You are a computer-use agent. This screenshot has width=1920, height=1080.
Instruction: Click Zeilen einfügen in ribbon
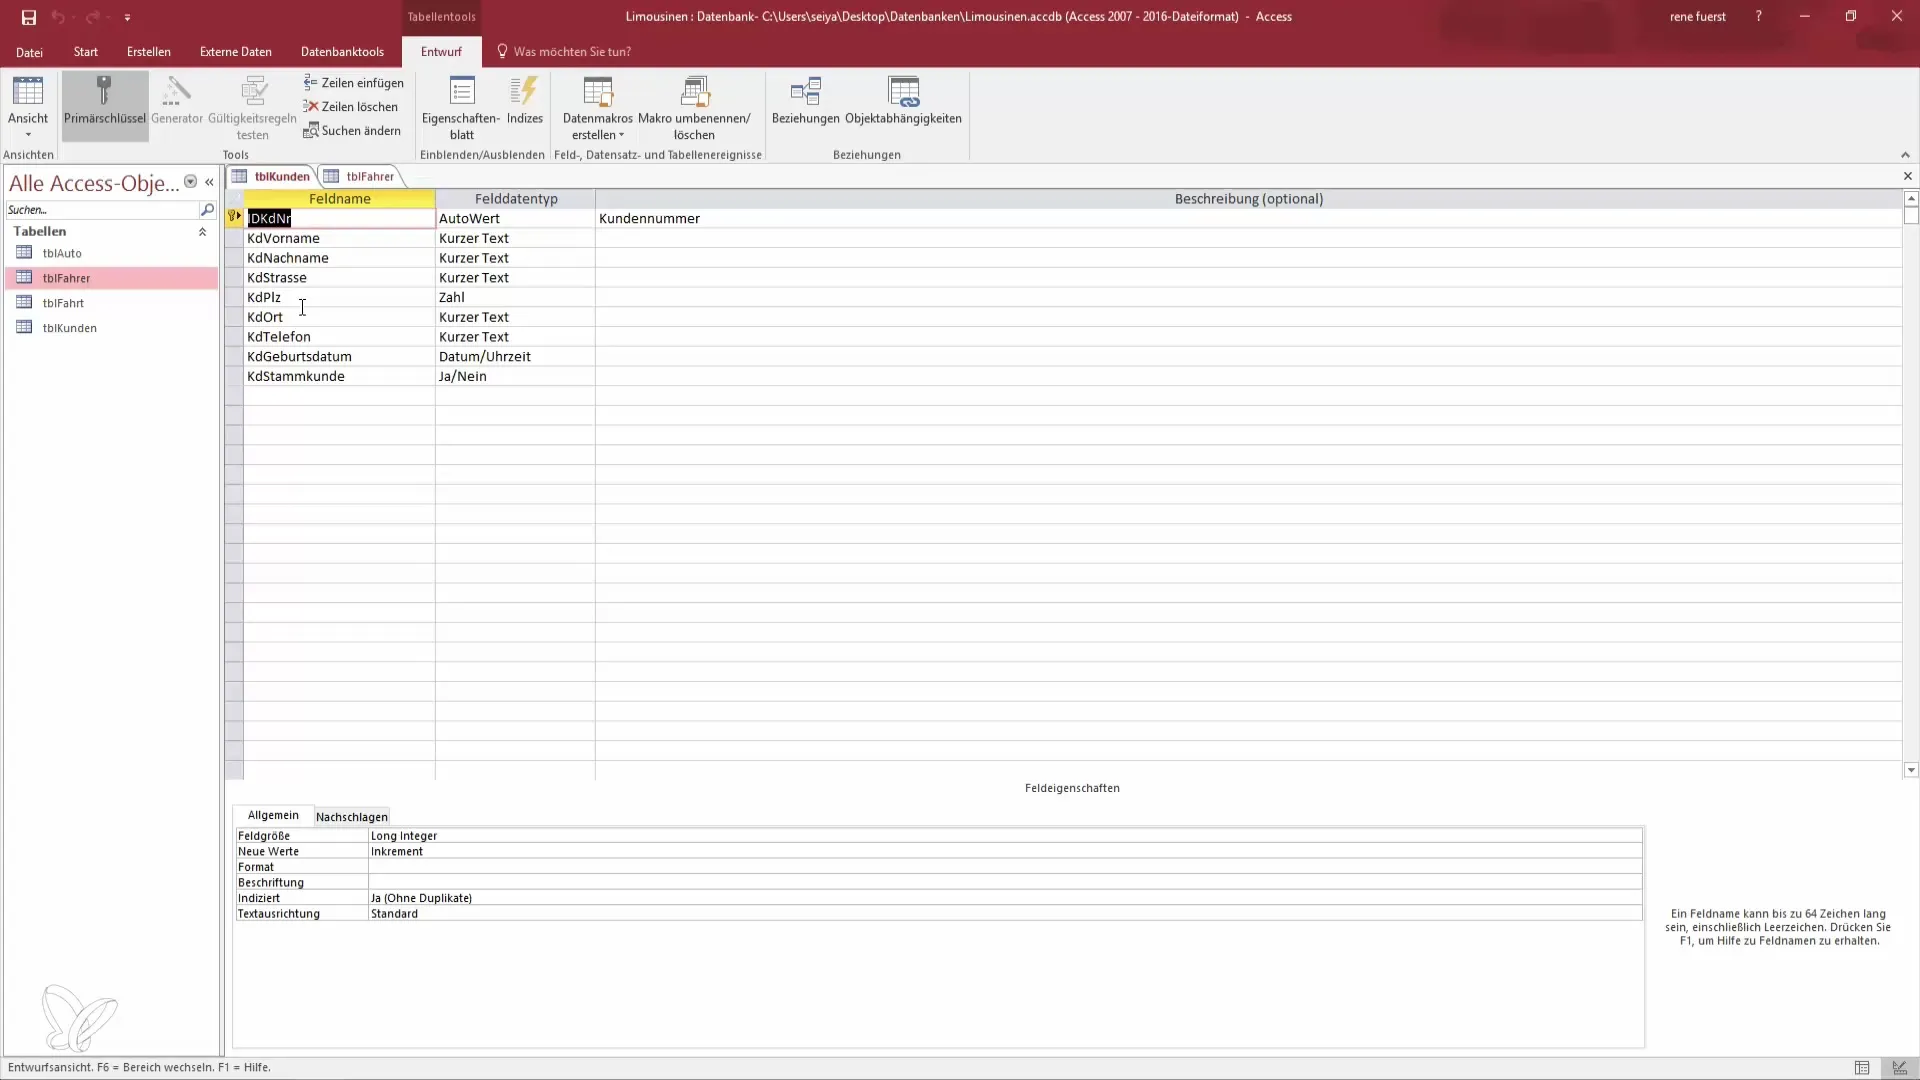click(354, 83)
